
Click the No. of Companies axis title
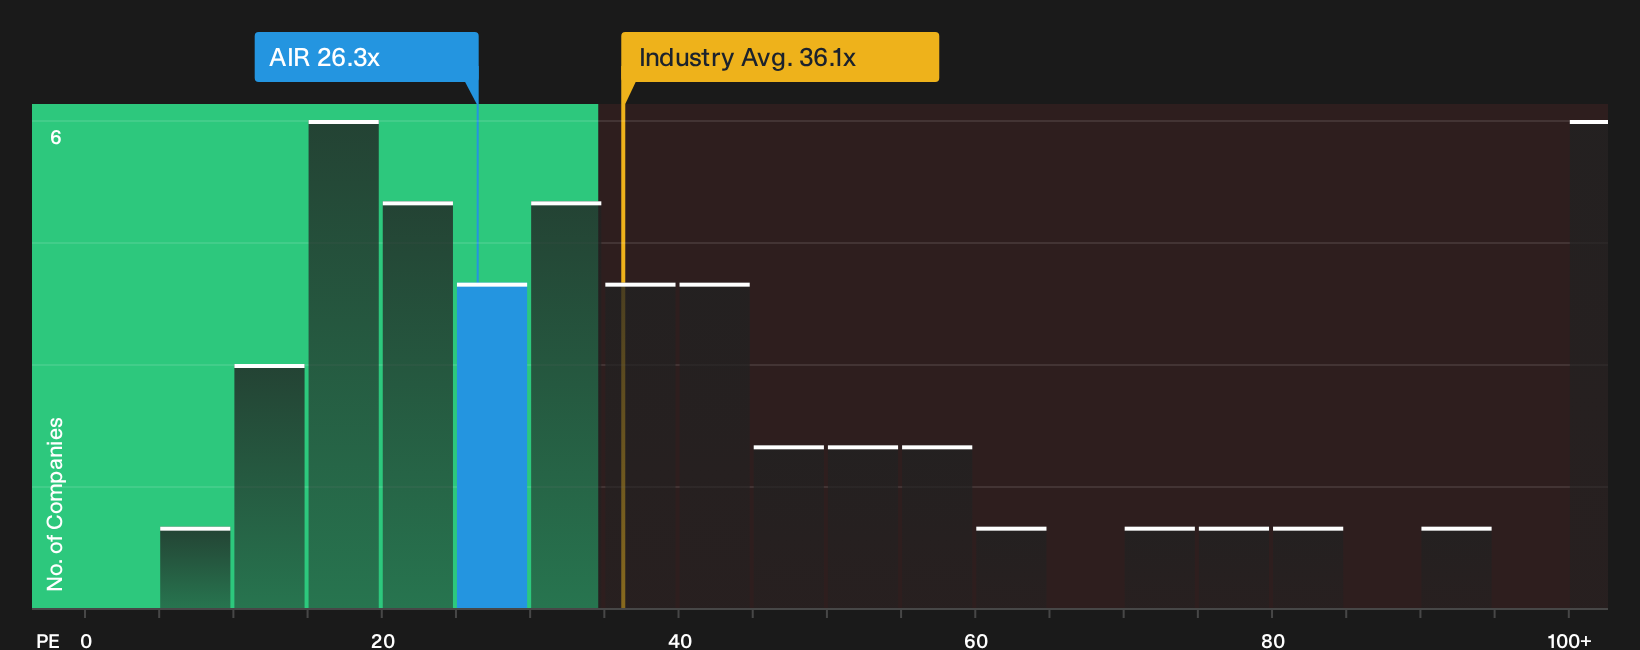(x=55, y=504)
